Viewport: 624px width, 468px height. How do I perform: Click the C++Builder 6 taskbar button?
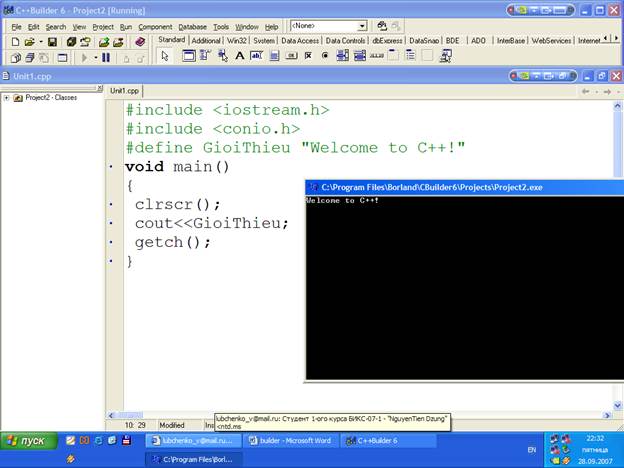388,441
